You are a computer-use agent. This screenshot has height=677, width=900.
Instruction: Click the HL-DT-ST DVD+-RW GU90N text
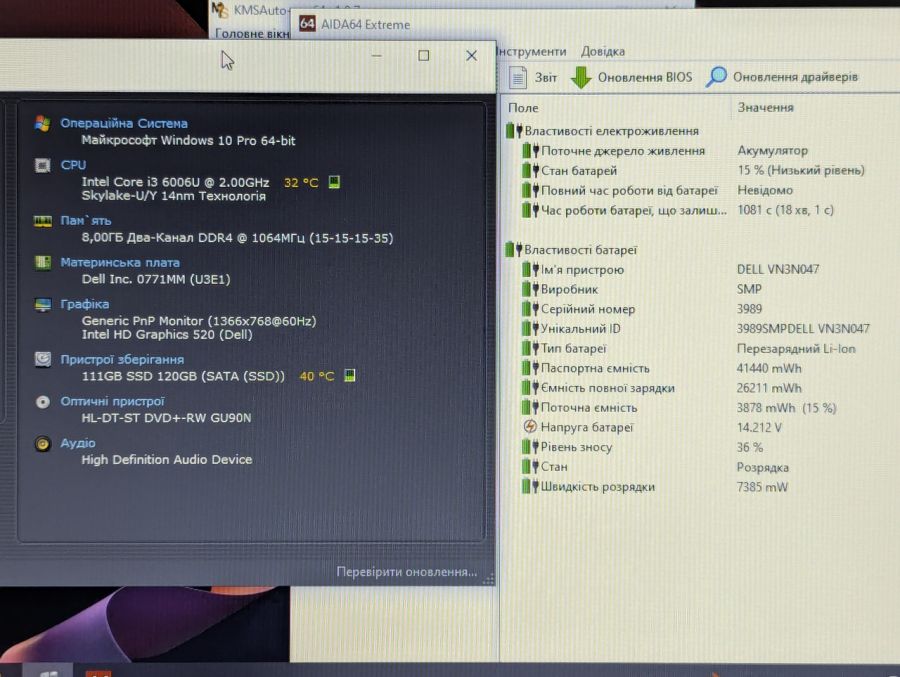click(x=166, y=417)
